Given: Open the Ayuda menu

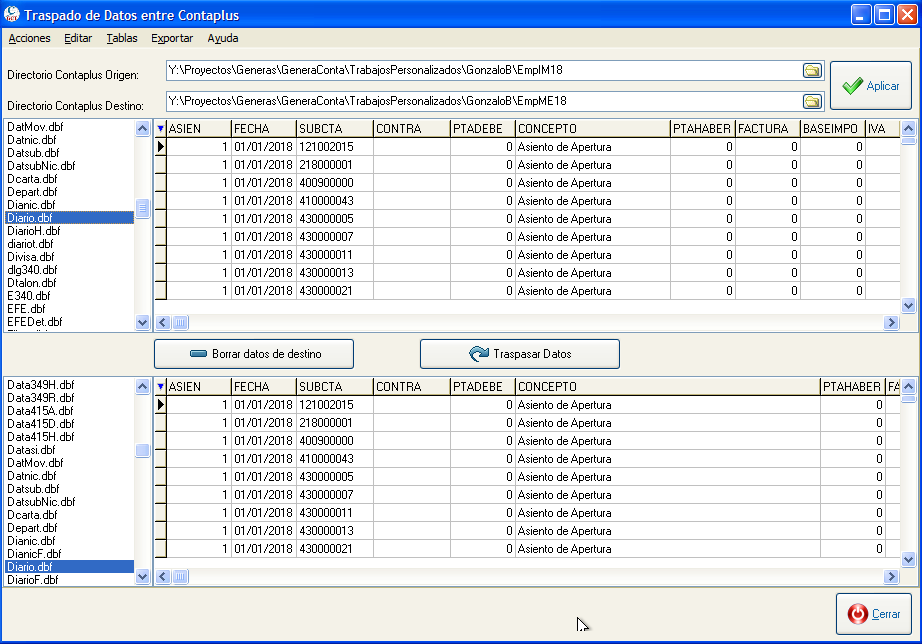Looking at the screenshot, I should pos(223,38).
